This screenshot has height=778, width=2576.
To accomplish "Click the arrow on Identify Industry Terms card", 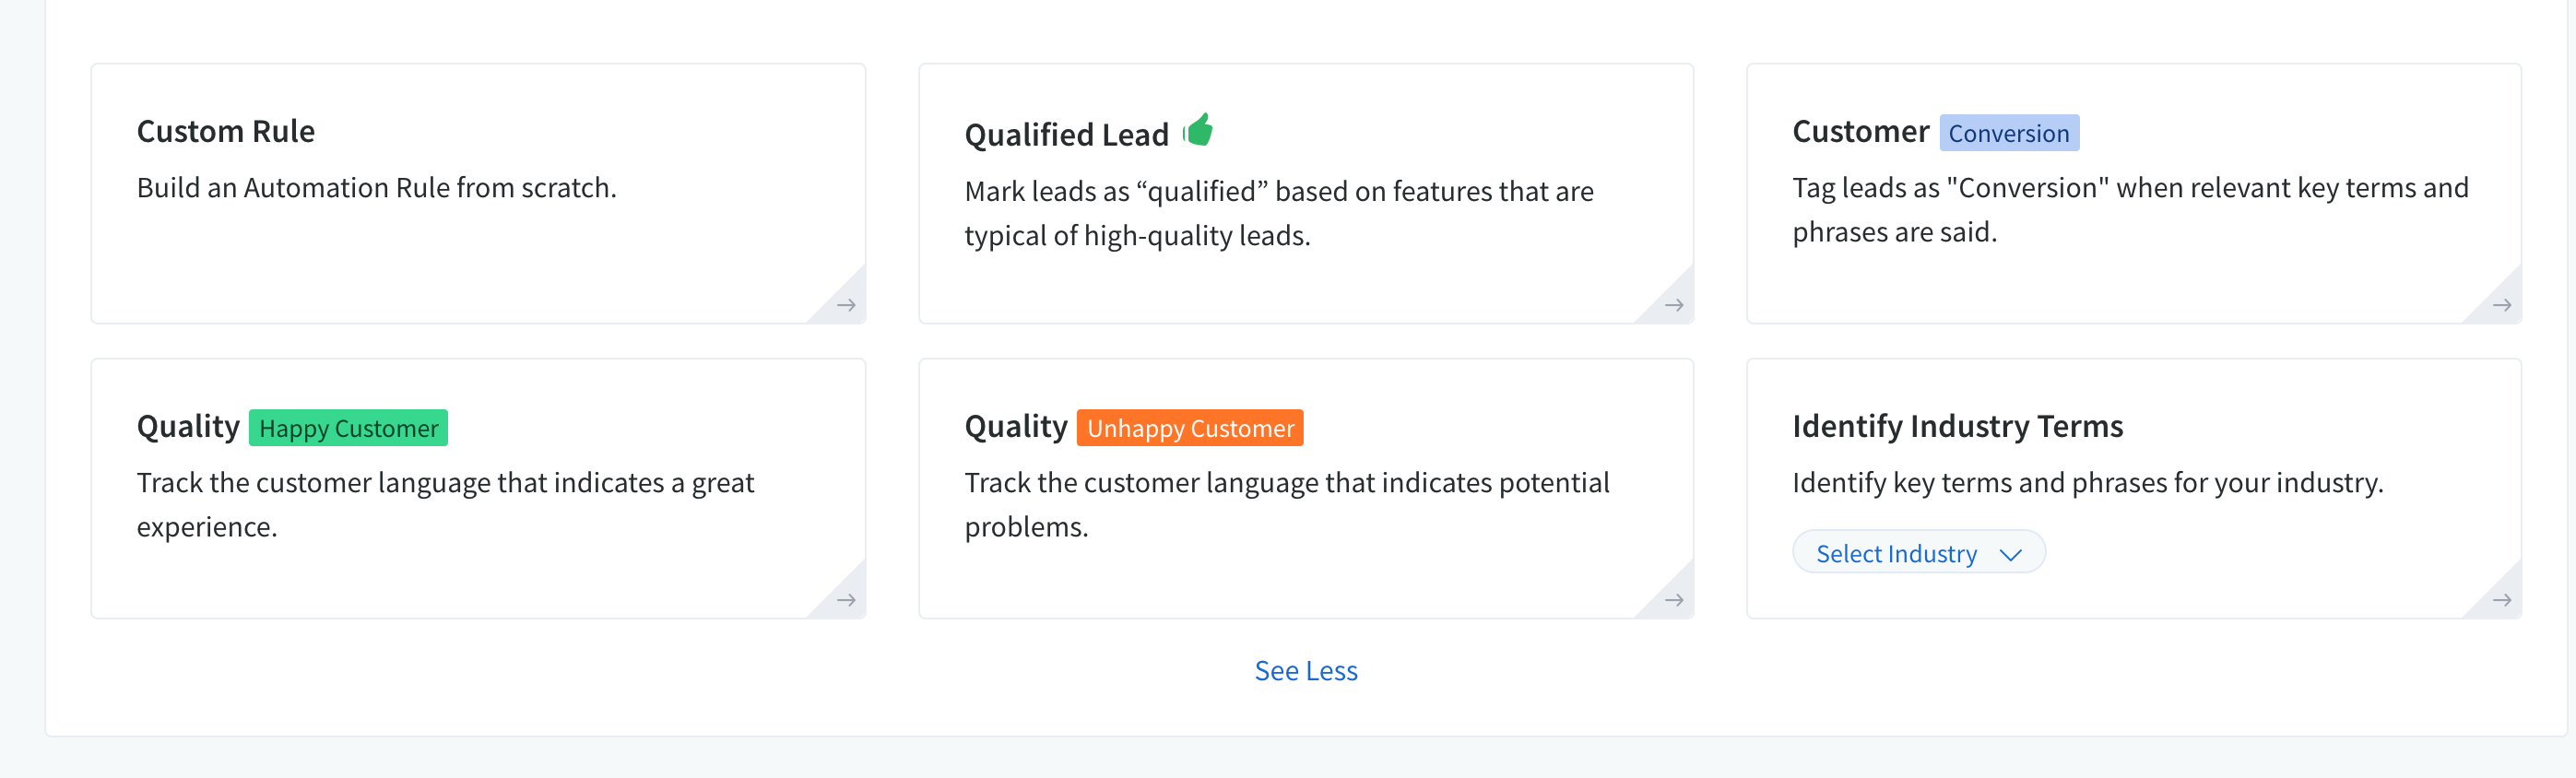I will point(2502,600).
